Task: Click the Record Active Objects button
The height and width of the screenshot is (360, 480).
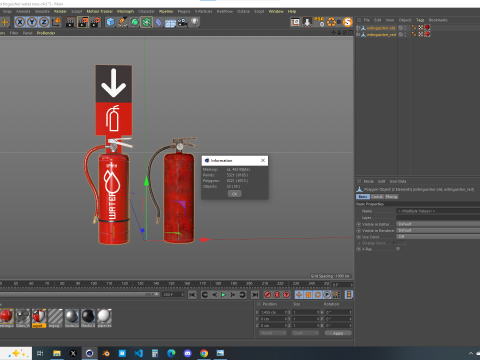Action: [x=267, y=295]
